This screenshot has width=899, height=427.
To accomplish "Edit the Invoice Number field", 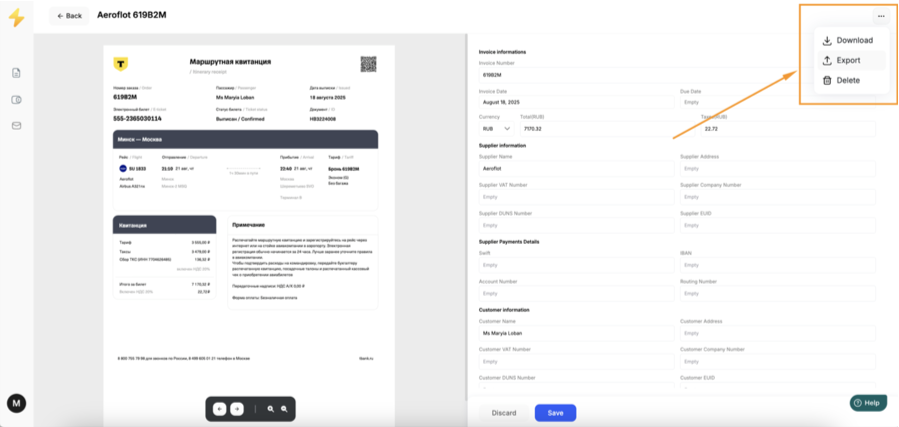I will (677, 75).
